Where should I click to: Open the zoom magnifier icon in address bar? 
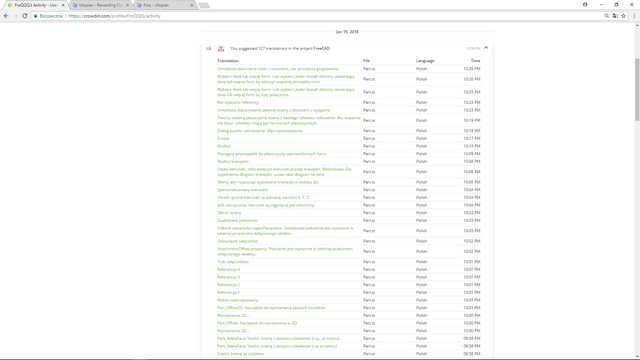pyautogui.click(x=607, y=16)
